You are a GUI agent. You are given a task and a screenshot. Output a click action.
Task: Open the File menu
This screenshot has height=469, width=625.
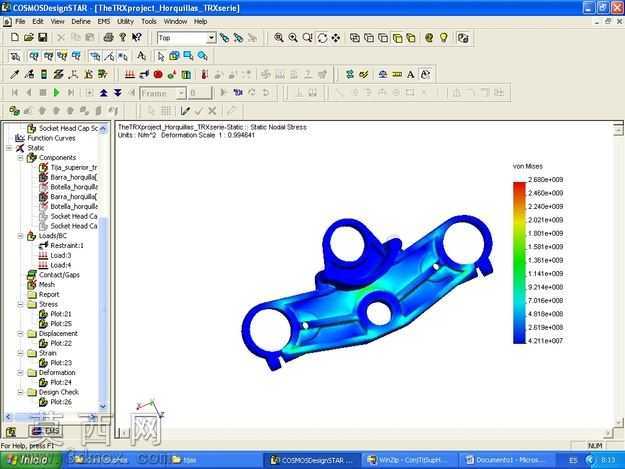20,22
